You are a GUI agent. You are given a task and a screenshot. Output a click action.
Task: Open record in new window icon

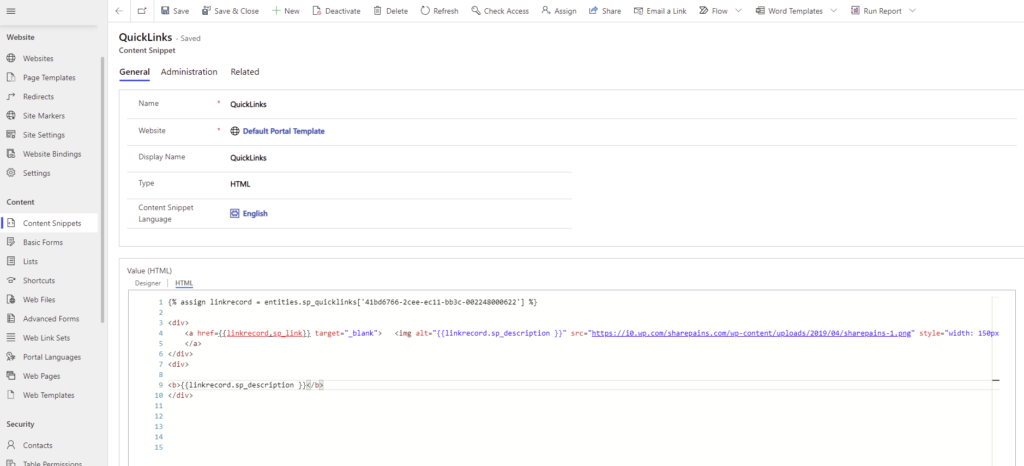point(142,11)
